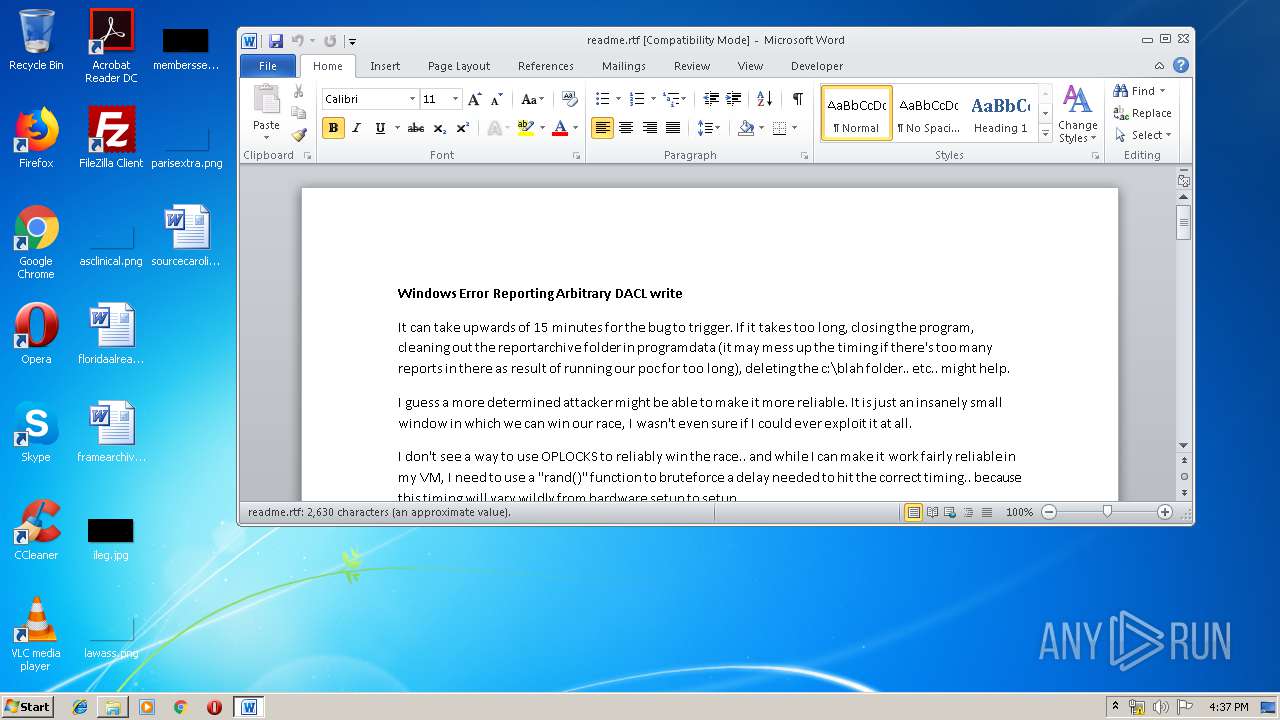1280x720 pixels.
Task: Open Font dialog launcher
Action: 577,157
